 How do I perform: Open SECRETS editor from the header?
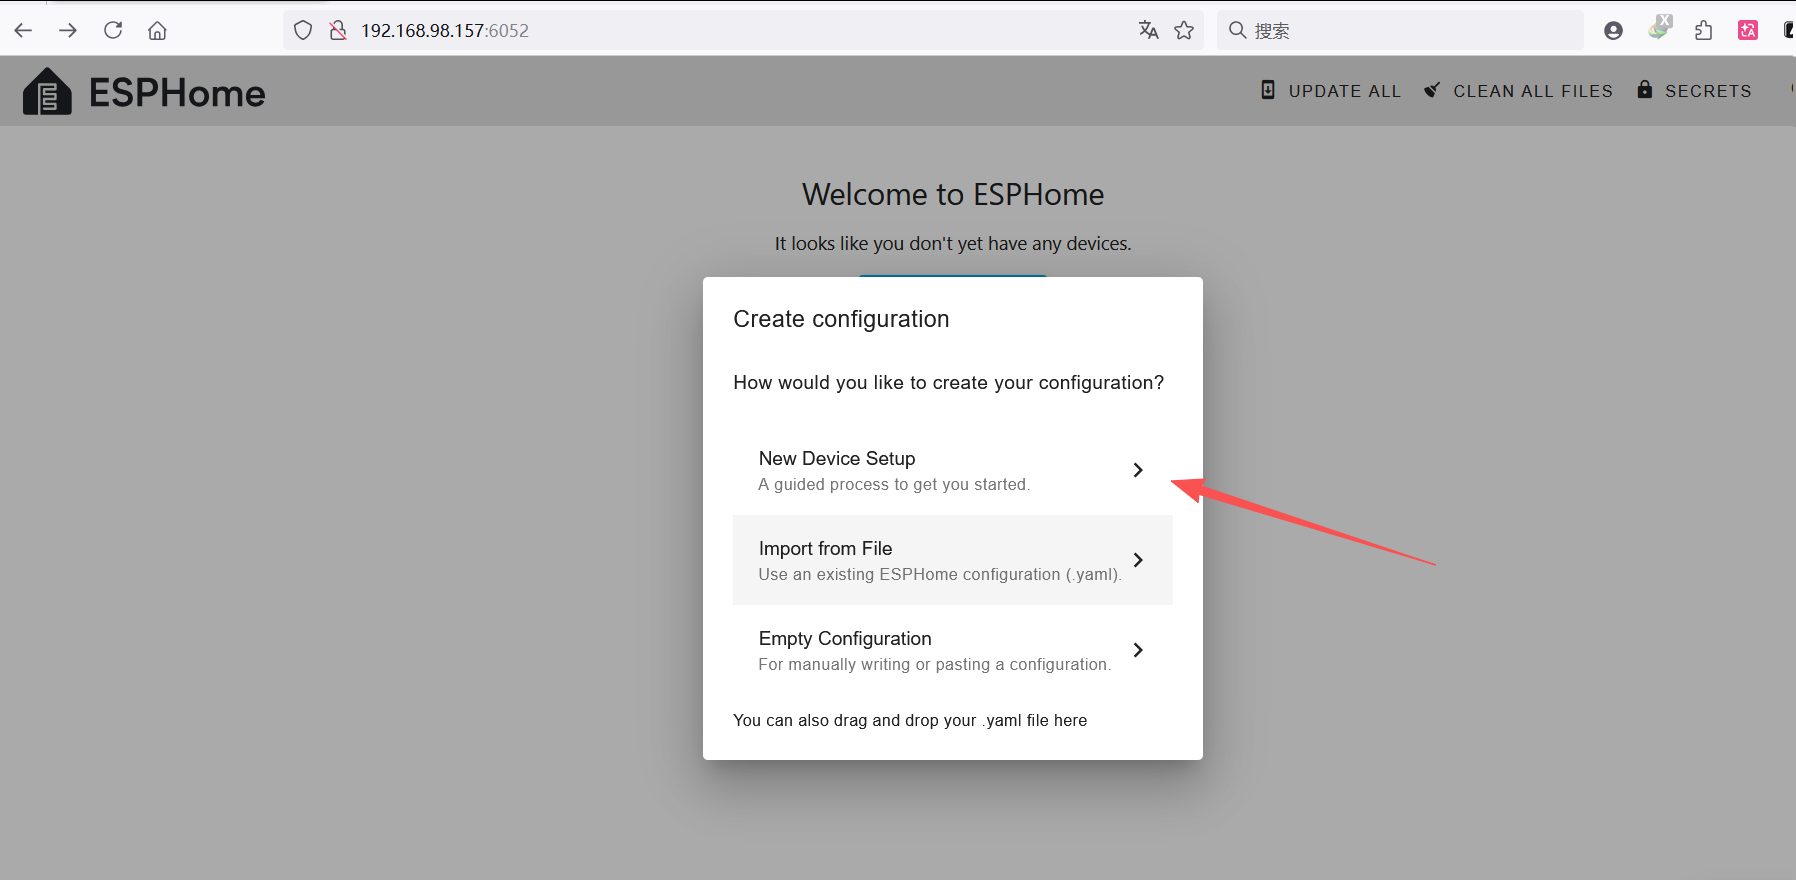pos(1695,91)
